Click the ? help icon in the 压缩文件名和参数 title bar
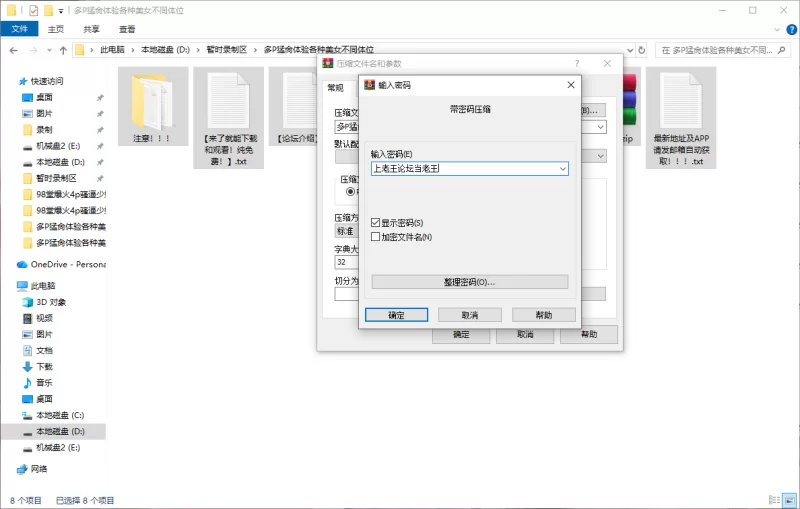Image resolution: width=800 pixels, height=509 pixels. pos(577,64)
